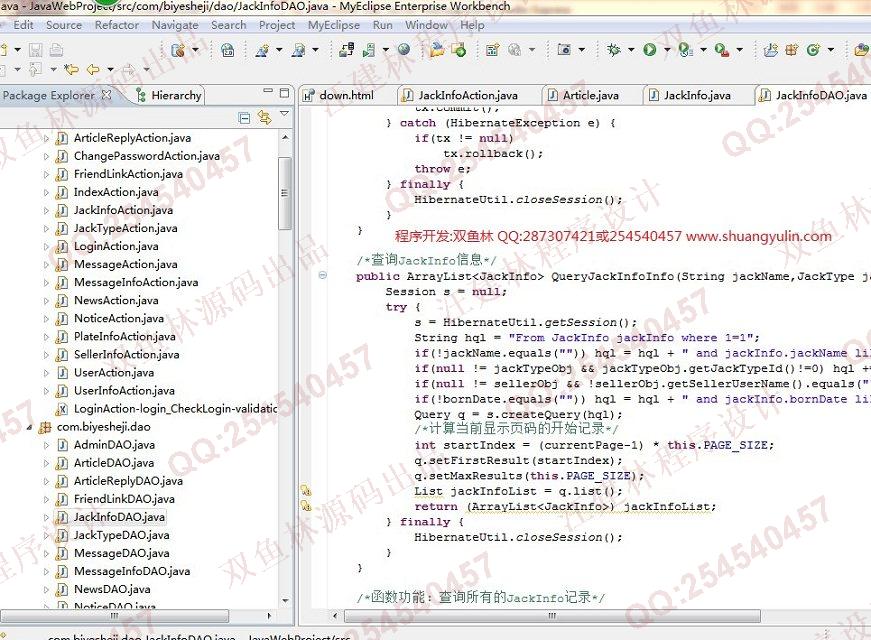Image resolution: width=871 pixels, height=640 pixels.
Task: Open the Navigate menu
Action: point(175,25)
